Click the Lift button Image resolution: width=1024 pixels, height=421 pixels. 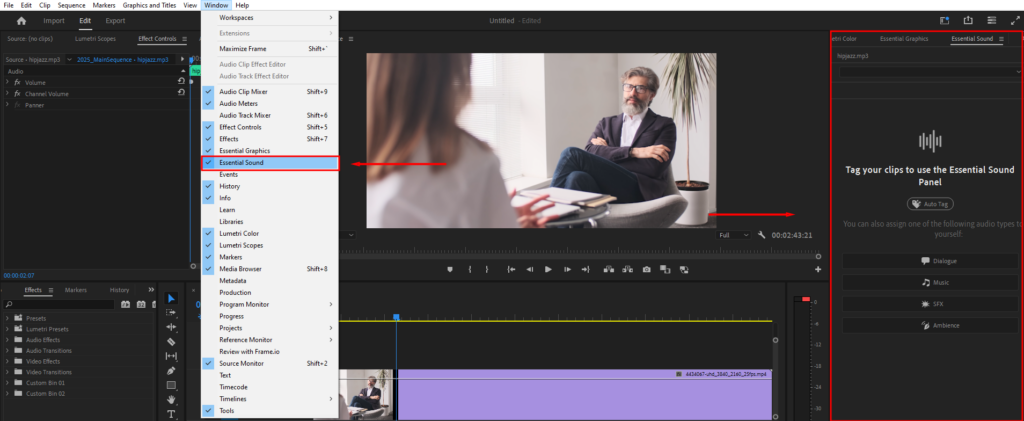609,269
